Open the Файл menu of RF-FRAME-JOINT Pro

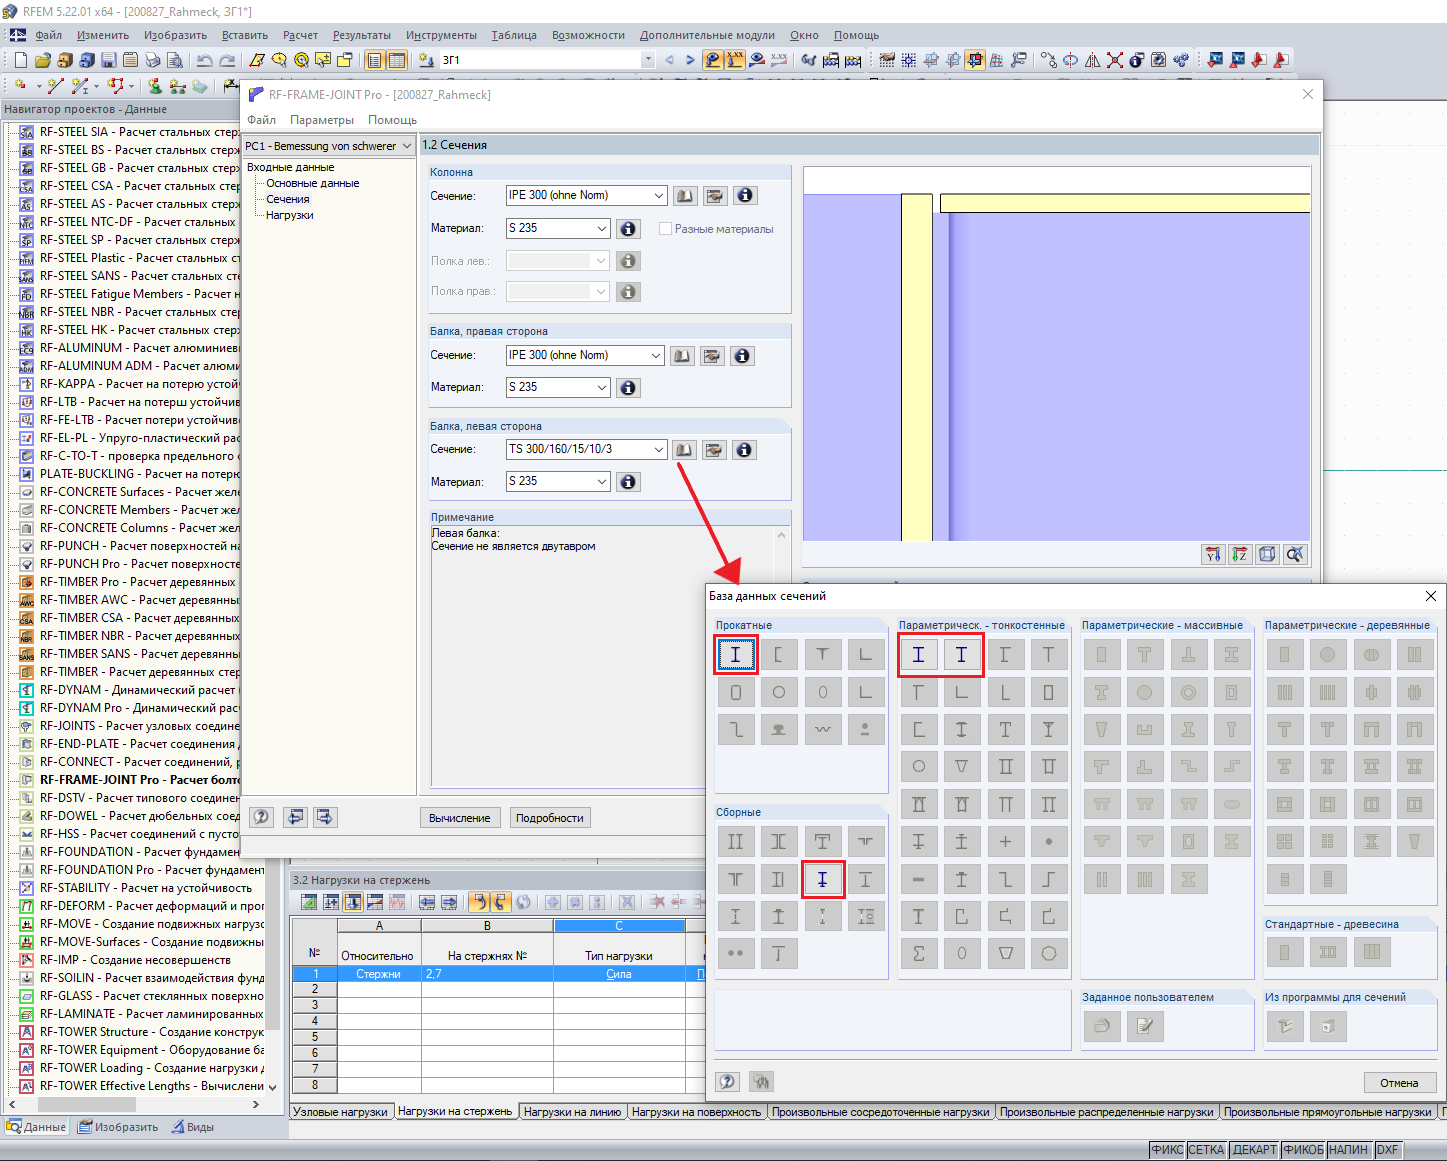click(262, 120)
